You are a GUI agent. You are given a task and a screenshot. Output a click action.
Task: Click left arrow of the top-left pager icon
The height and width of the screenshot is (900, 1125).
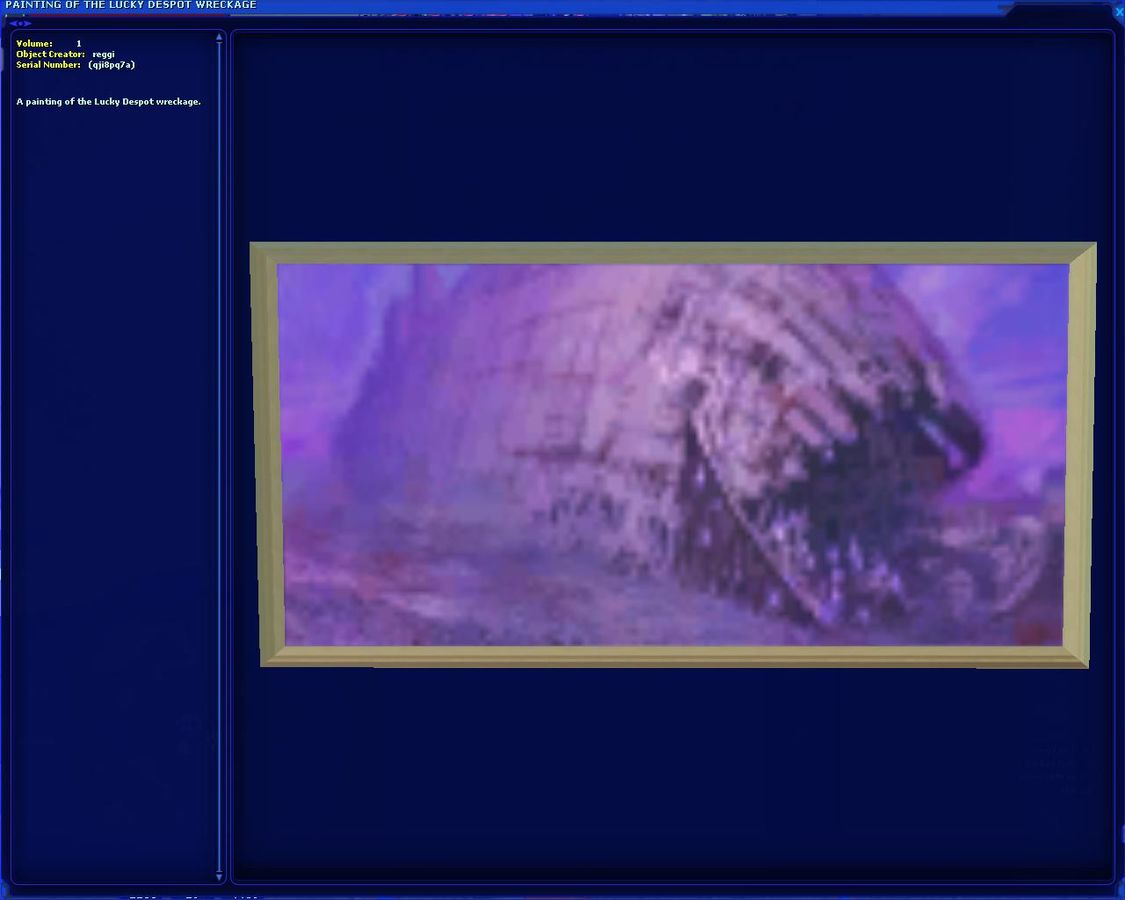coord(12,23)
